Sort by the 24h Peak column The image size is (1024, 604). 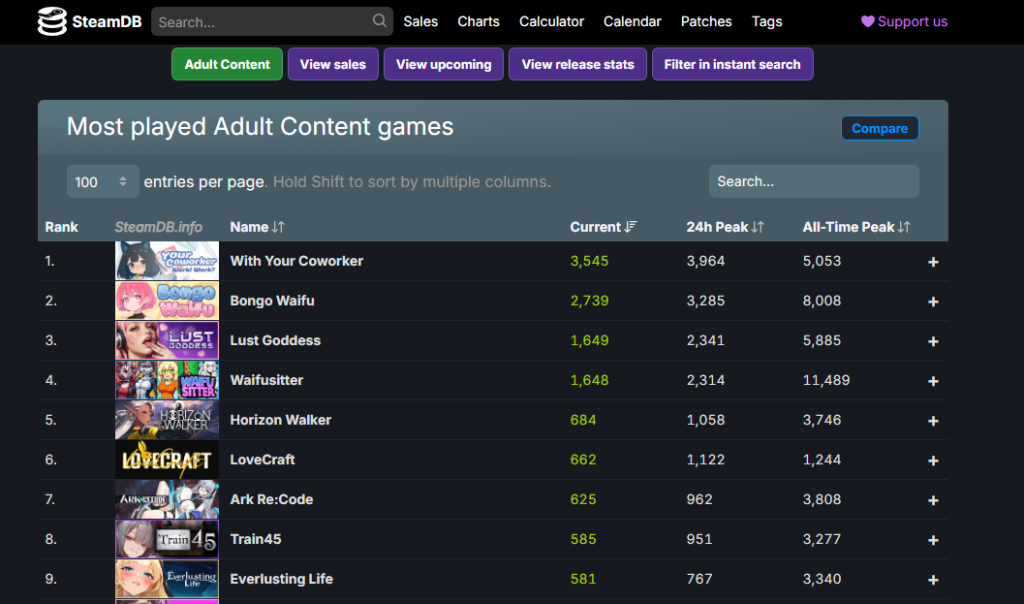[x=725, y=227]
